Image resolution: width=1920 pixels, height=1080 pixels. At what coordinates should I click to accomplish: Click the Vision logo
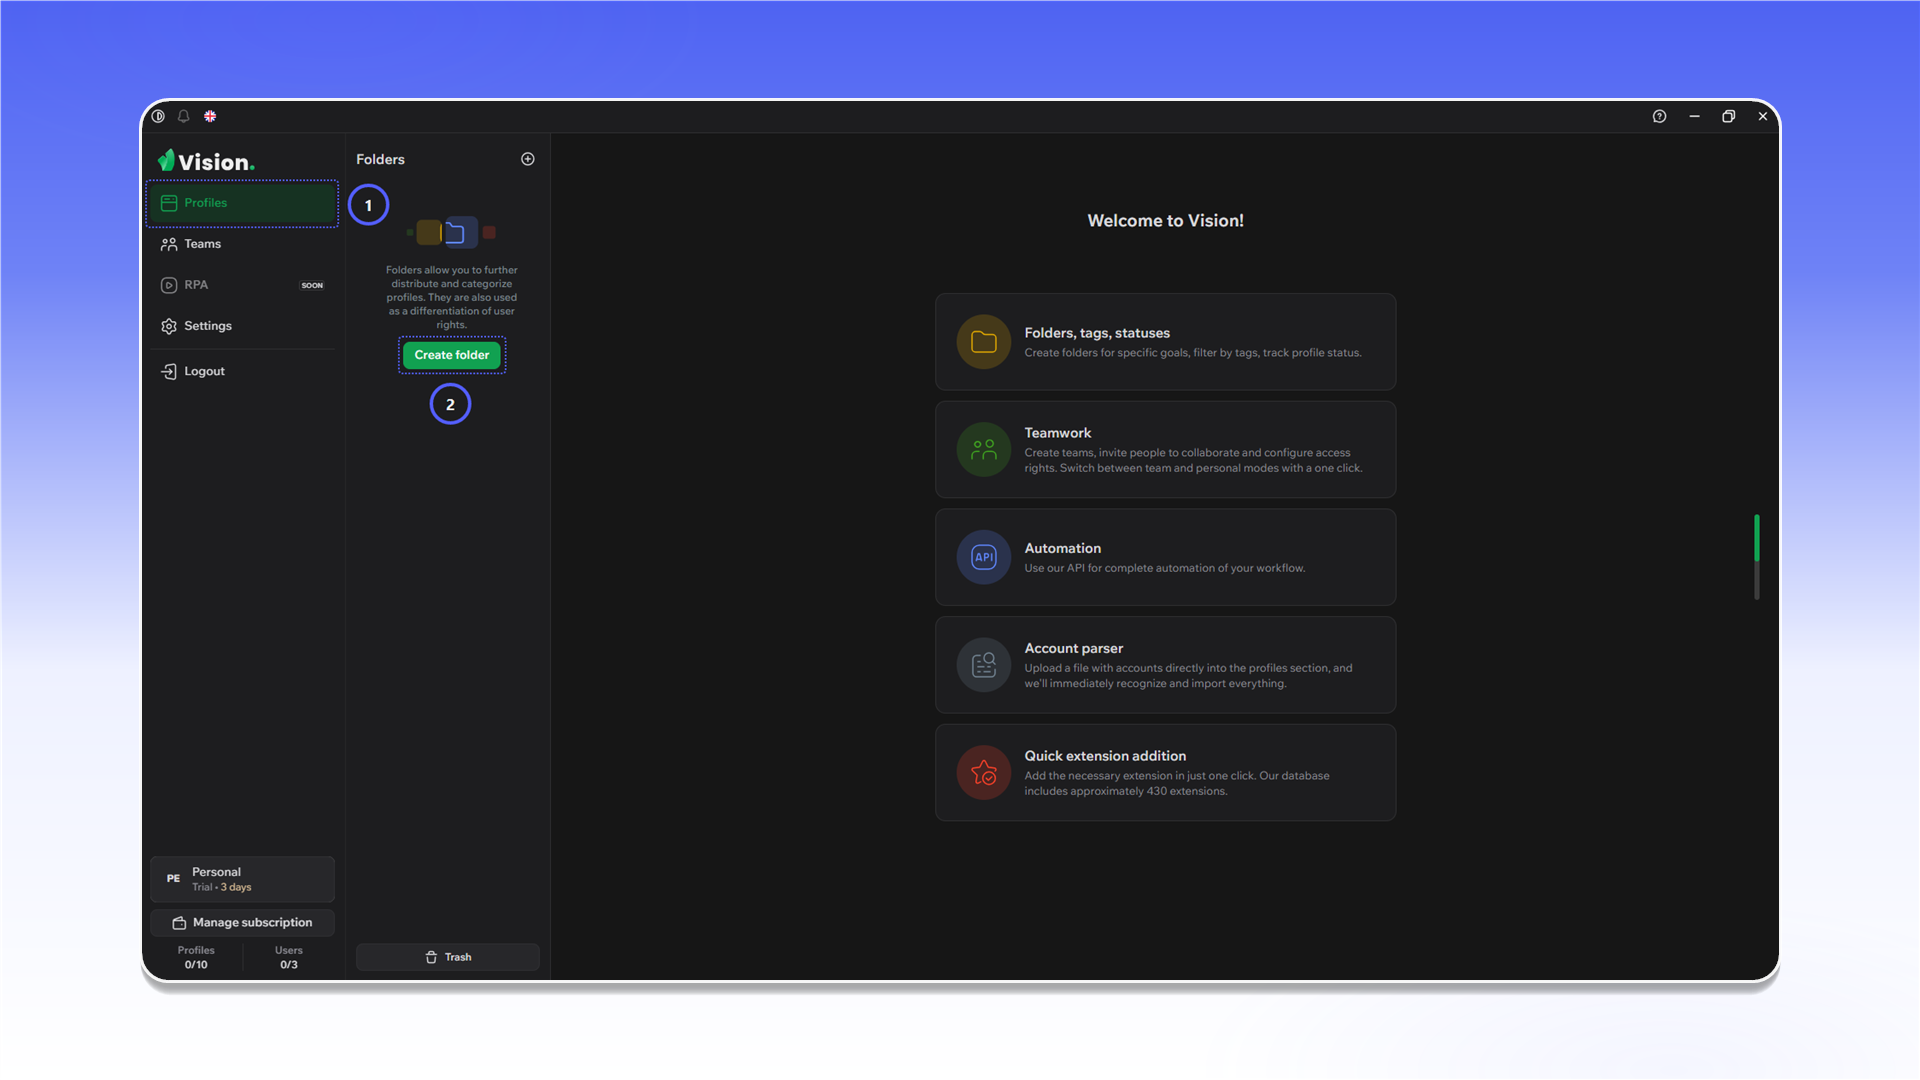coord(206,161)
